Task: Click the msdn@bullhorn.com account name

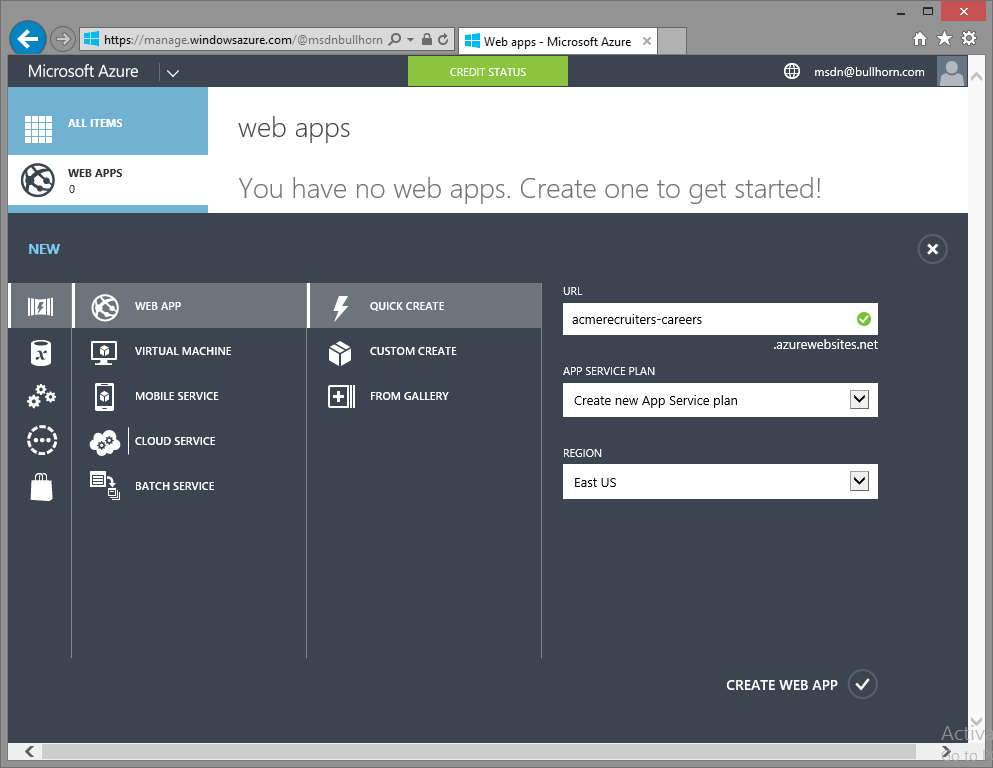Action: pos(869,72)
